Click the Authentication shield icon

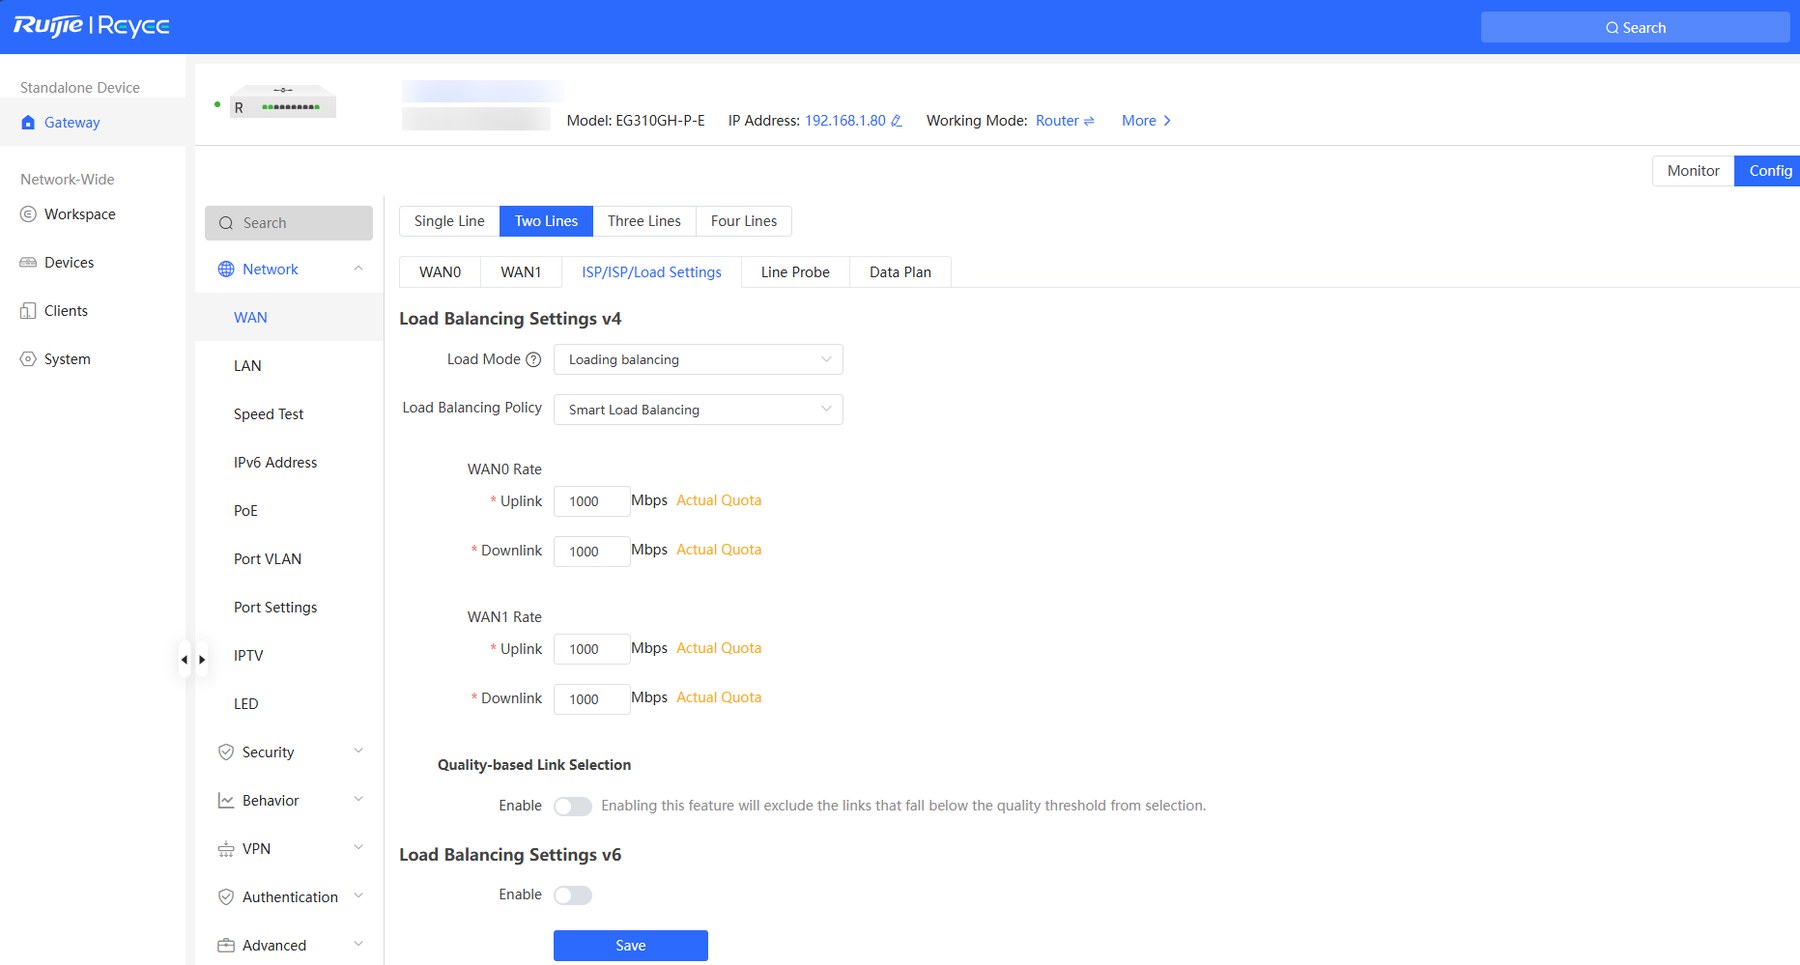[226, 897]
